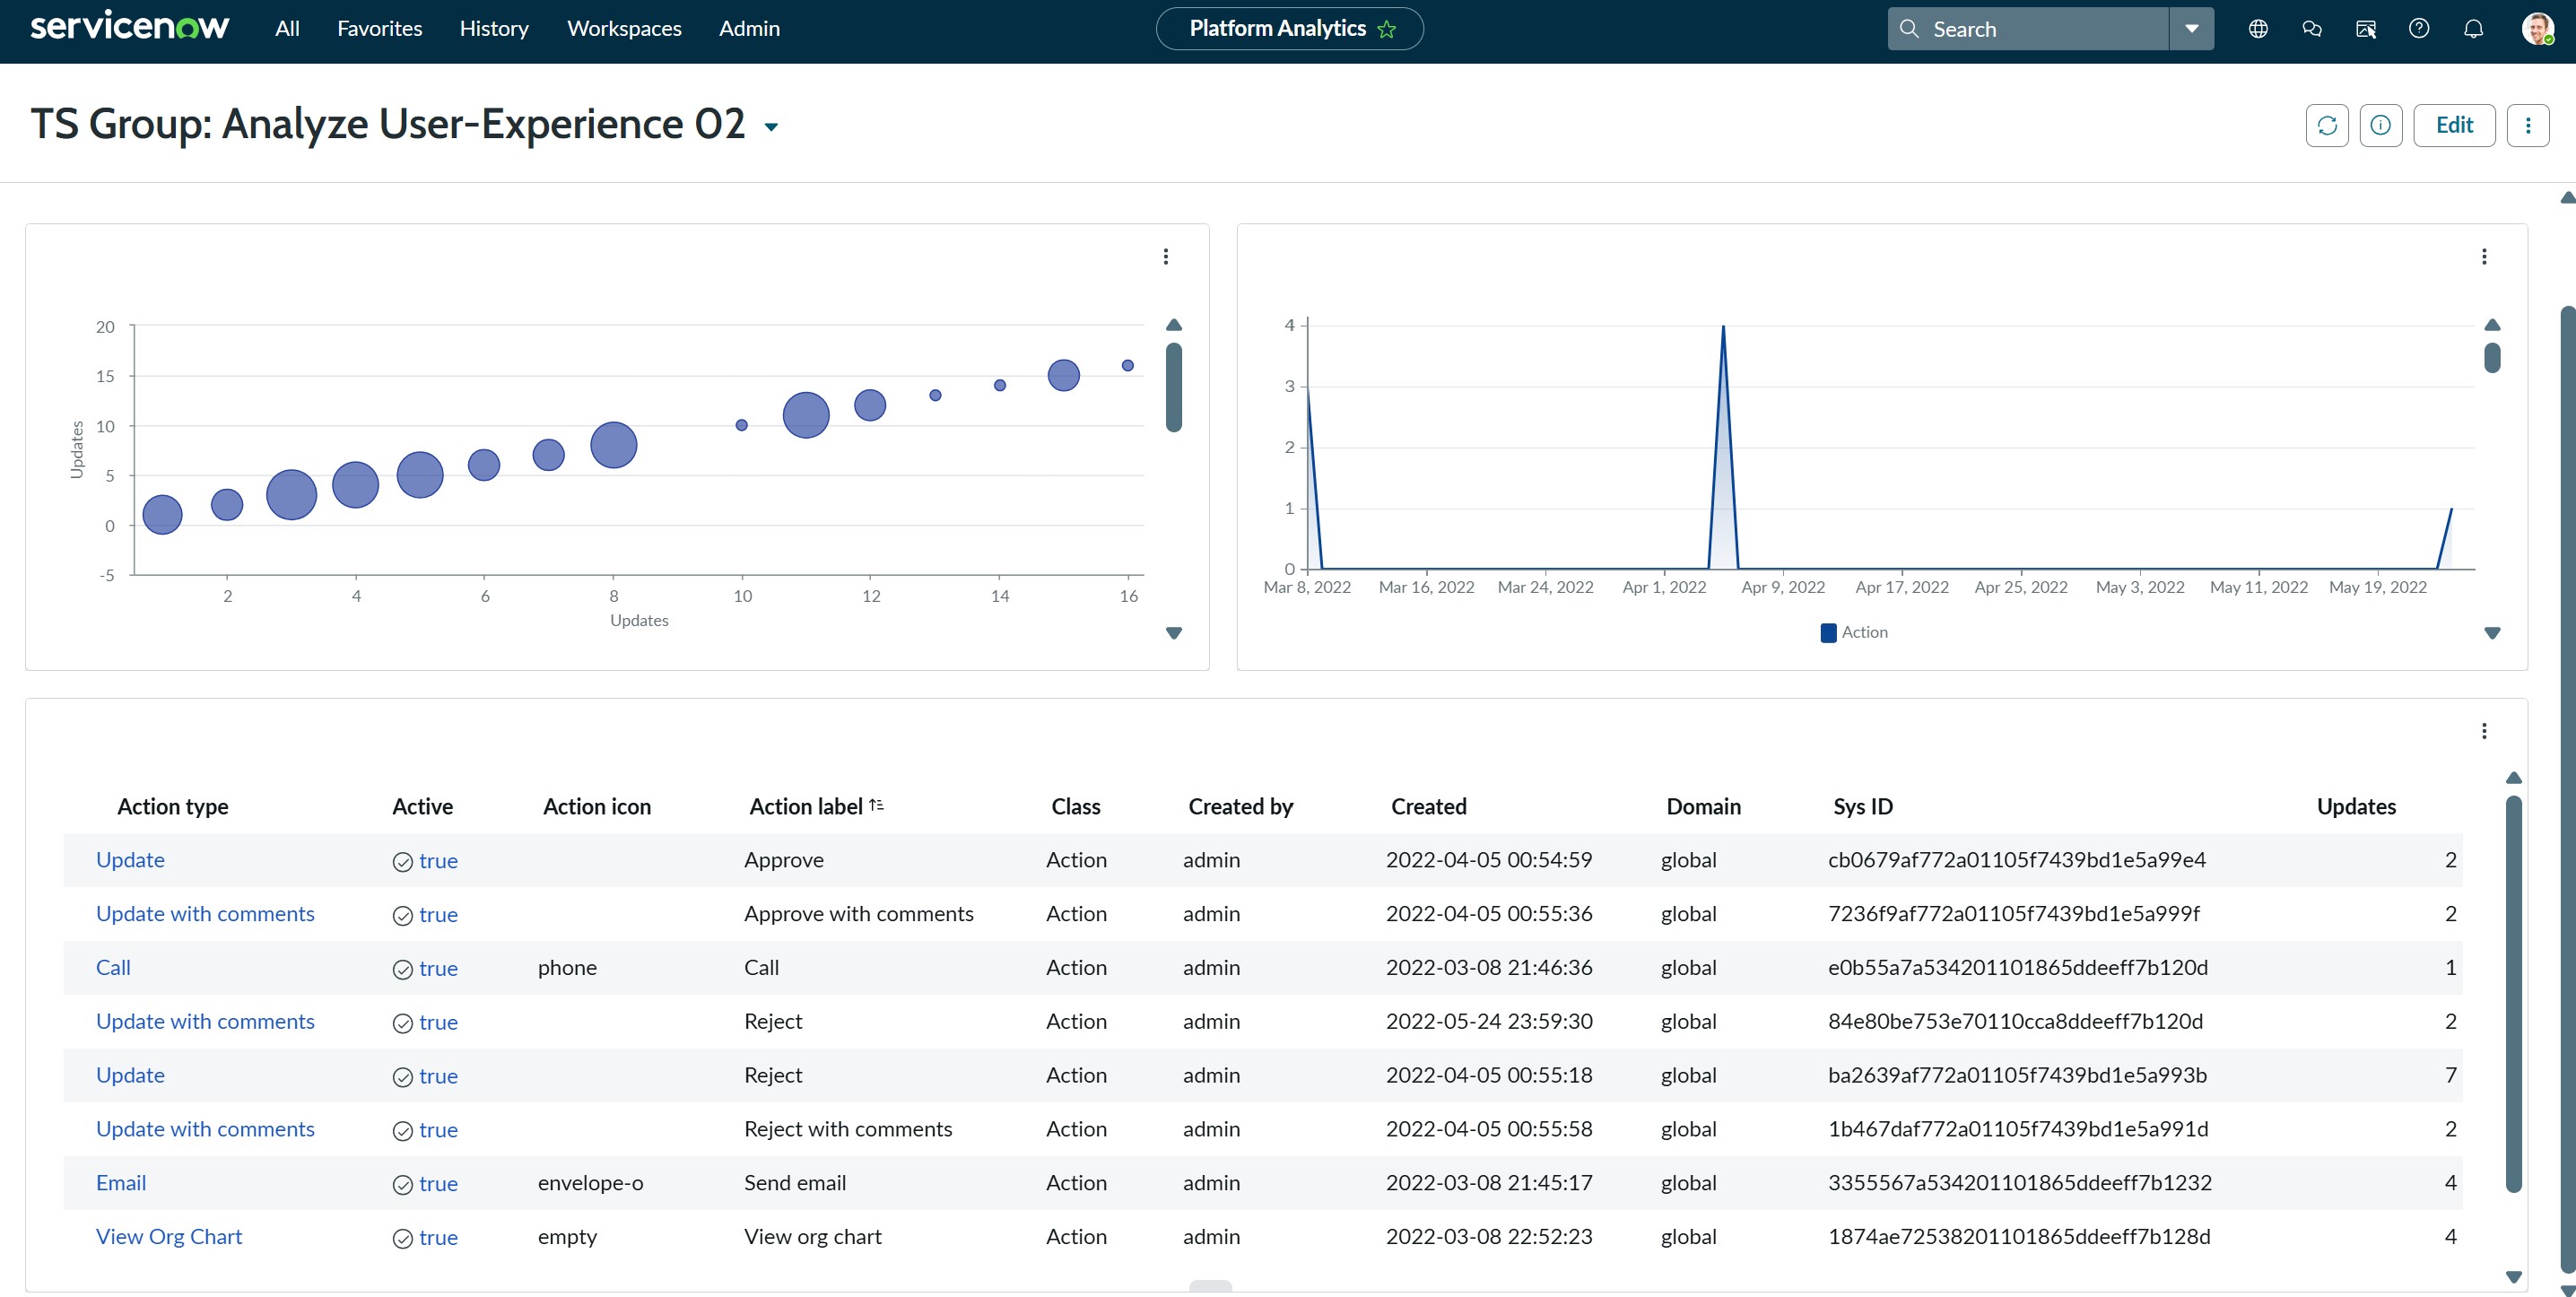This screenshot has width=2576, height=1297.
Task: Expand the dashboard title dropdown arrow
Action: coord(771,127)
